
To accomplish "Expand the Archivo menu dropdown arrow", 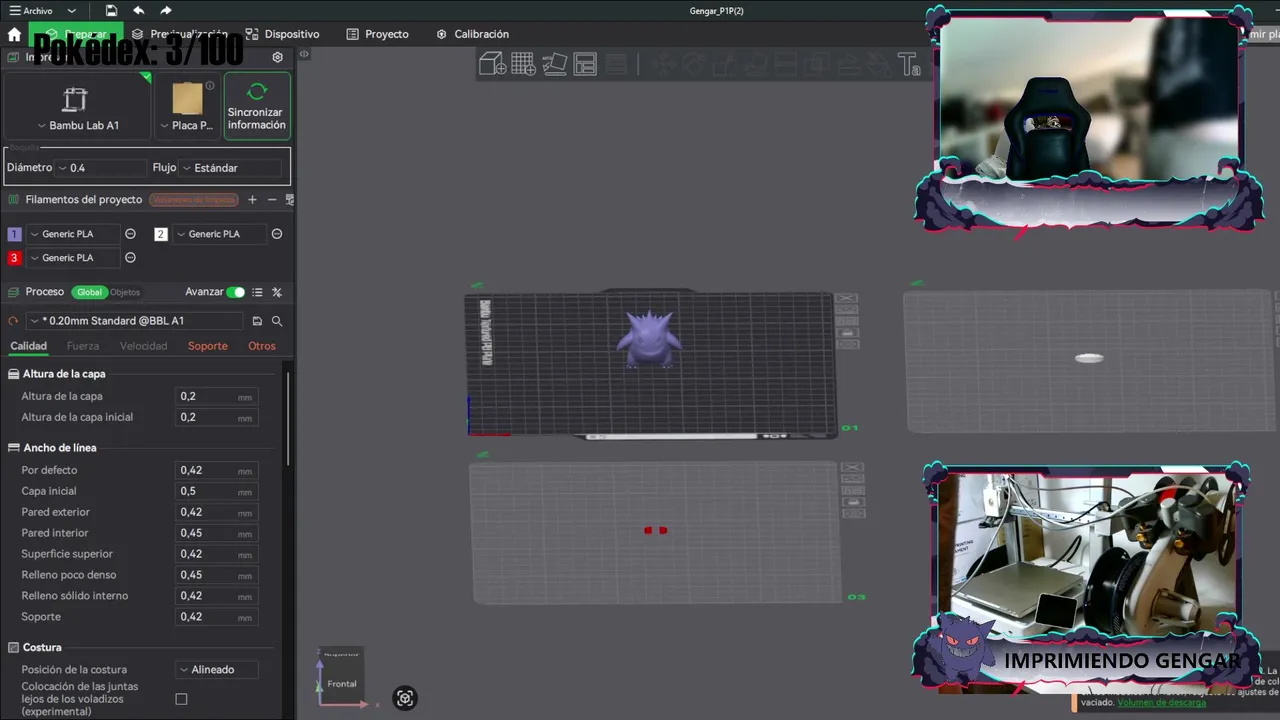I will [71, 11].
